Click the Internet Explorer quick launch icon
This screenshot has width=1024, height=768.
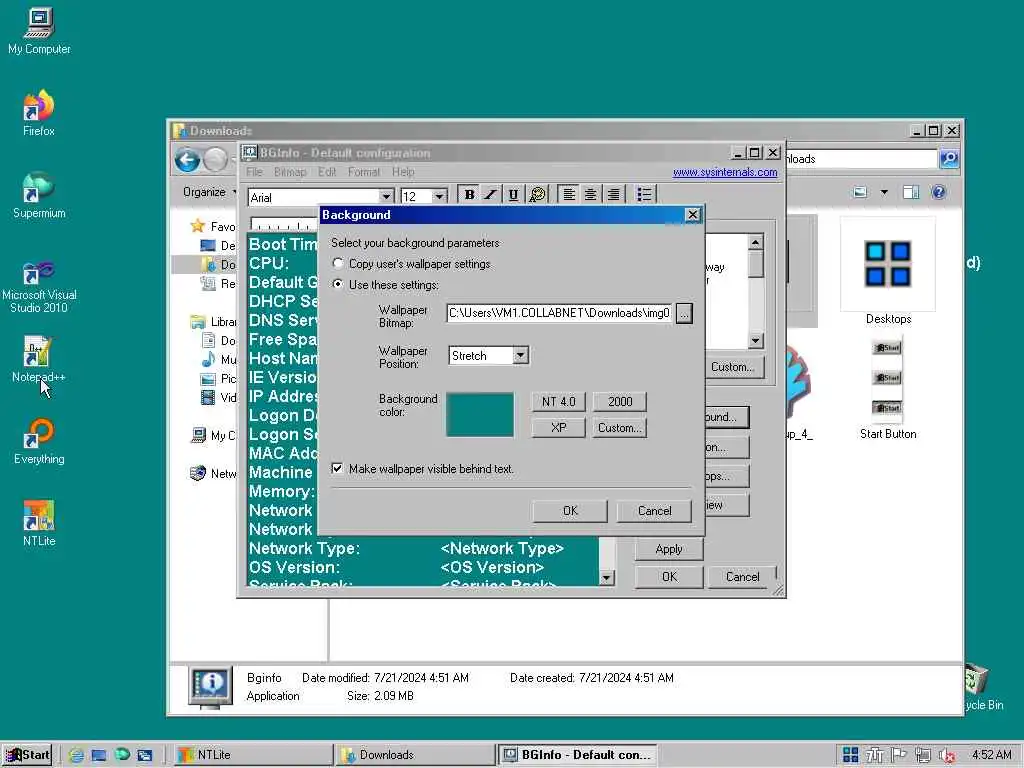click(x=76, y=755)
